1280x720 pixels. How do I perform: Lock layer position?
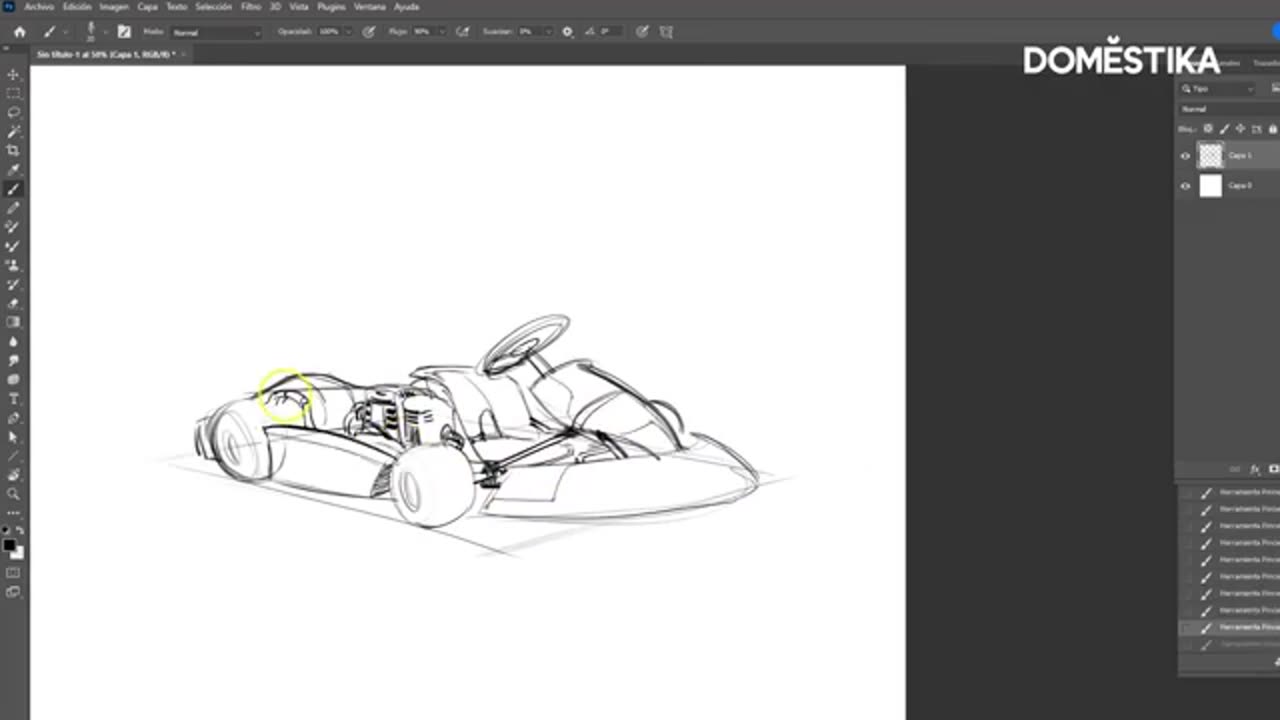(x=1240, y=129)
